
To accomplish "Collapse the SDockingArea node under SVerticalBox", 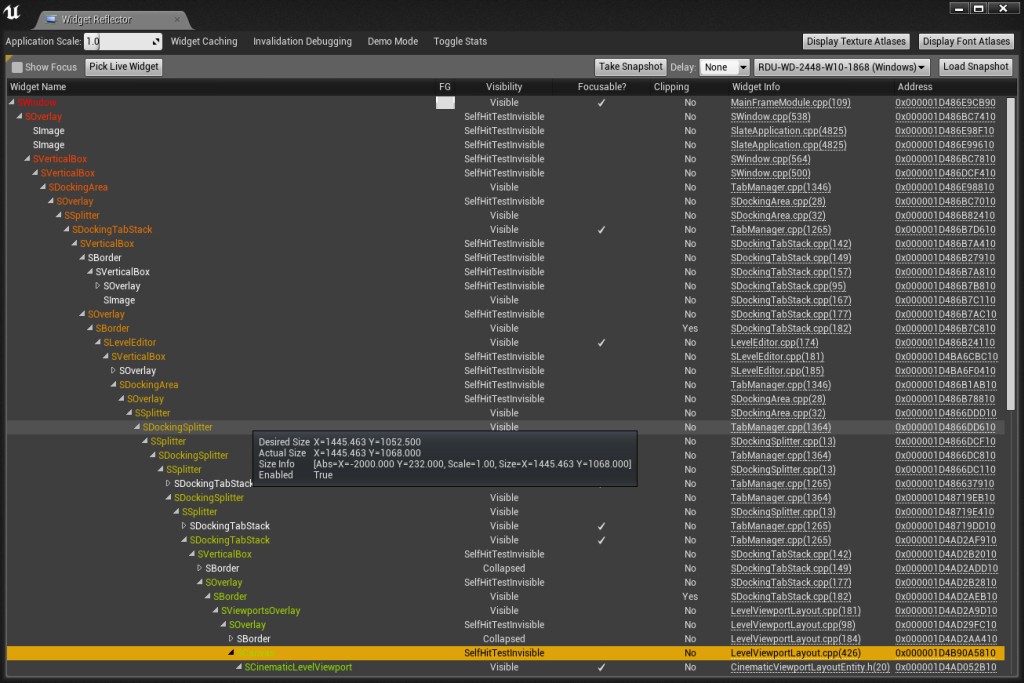I will [x=43, y=187].
